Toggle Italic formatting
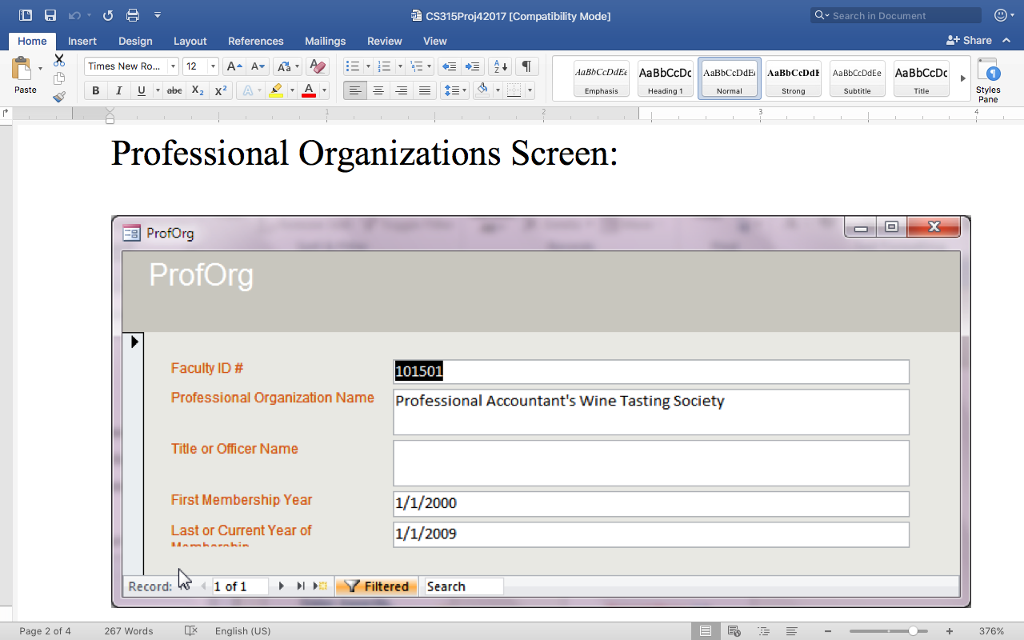This screenshot has height=640, width=1024. 119,91
